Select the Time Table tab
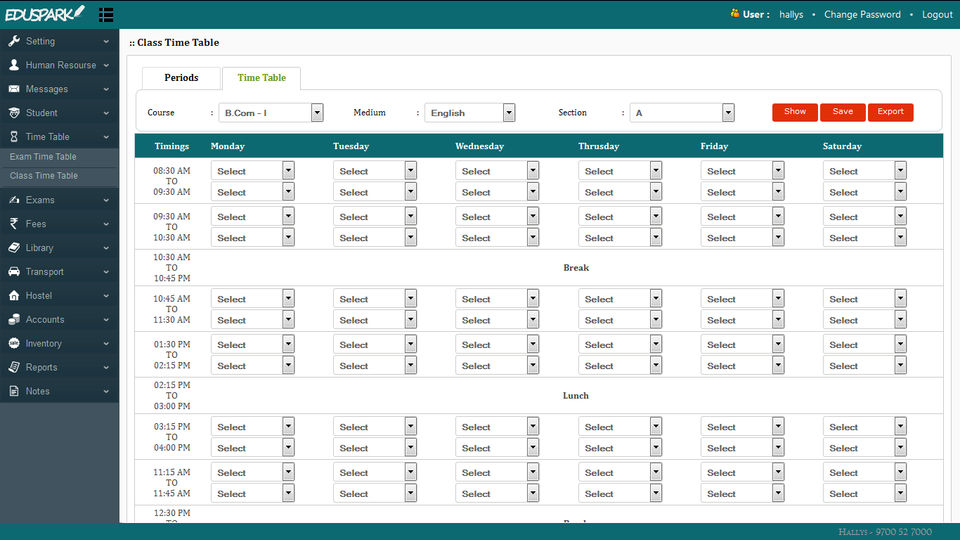This screenshot has height=540, width=960. (x=261, y=78)
